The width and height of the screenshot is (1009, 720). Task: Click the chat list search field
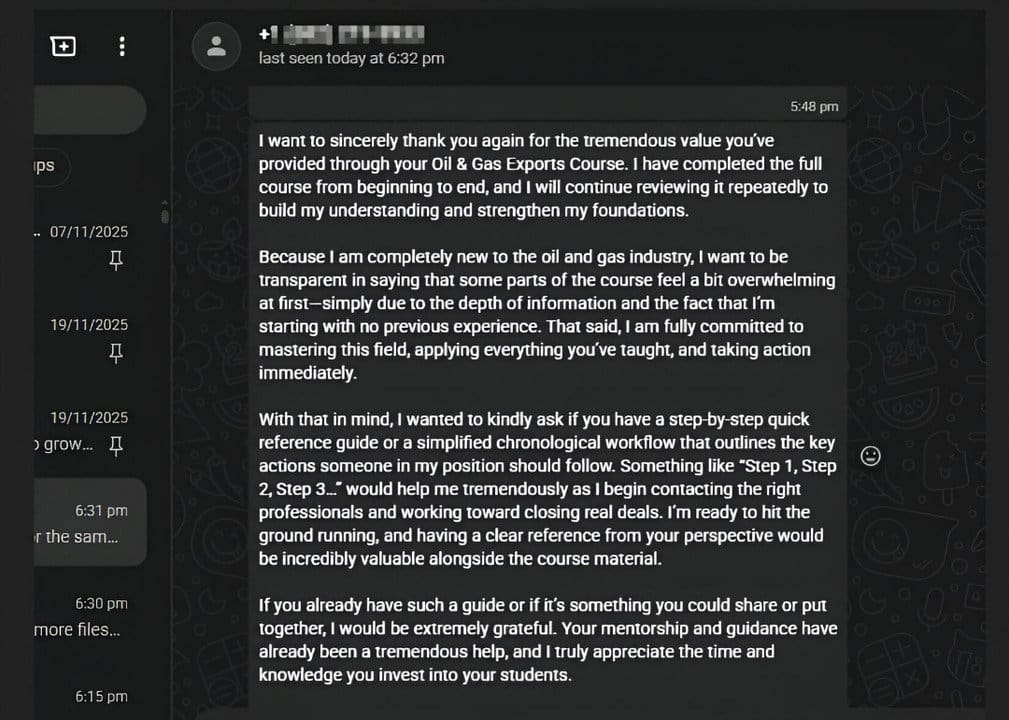(x=88, y=110)
